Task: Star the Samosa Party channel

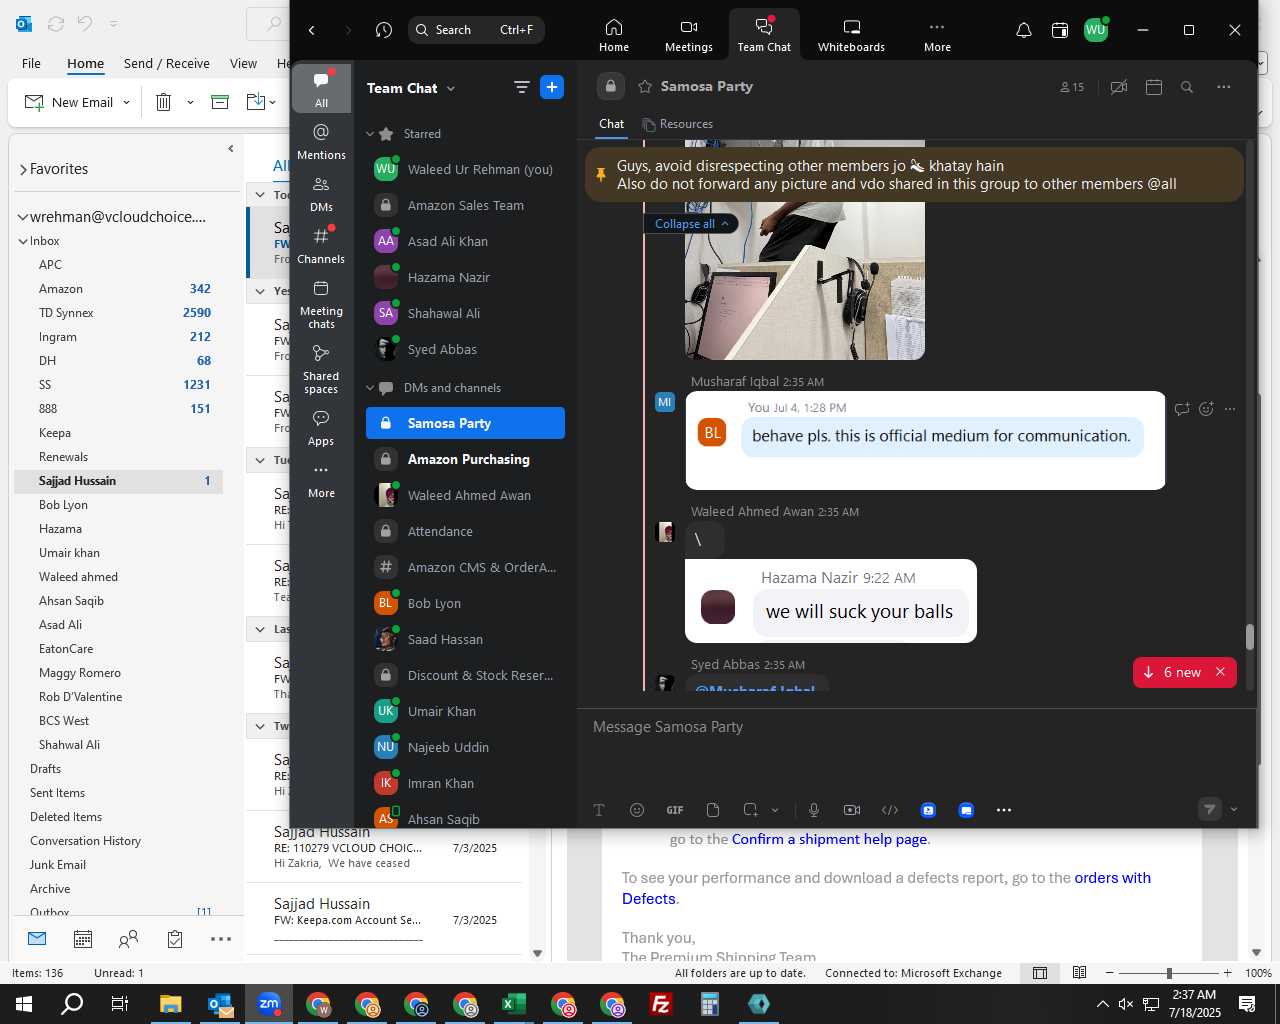Action: tap(645, 86)
